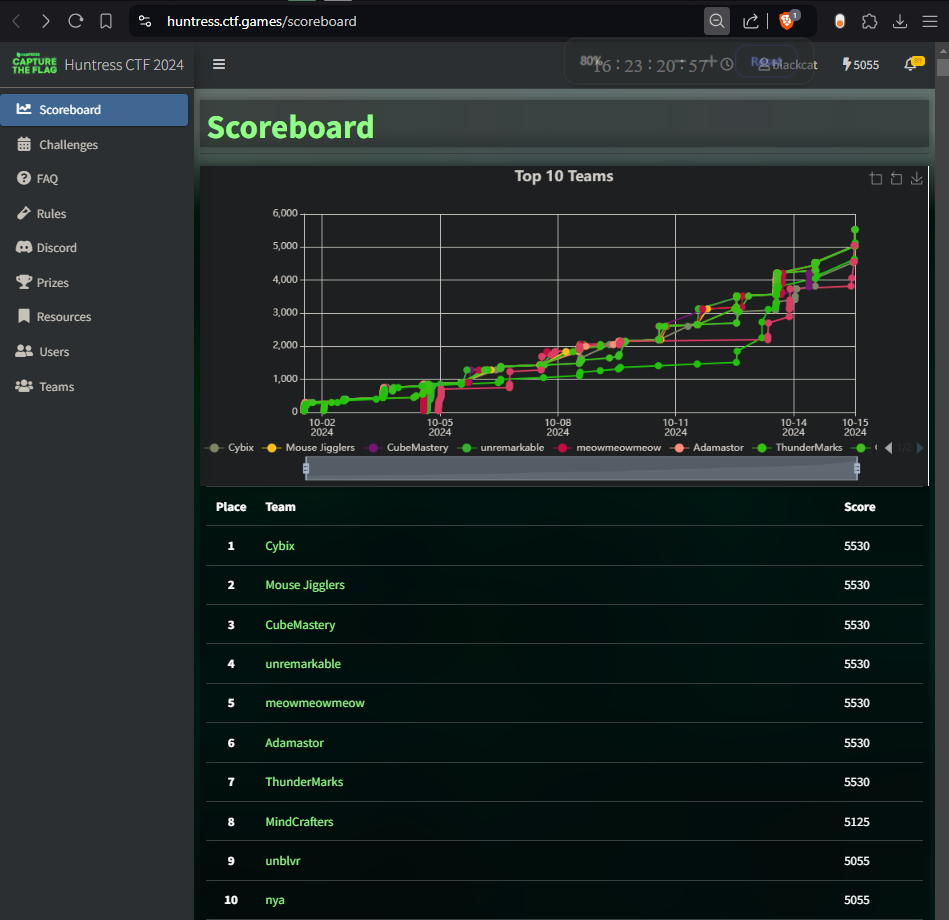Open meowmeowmeow team link
The height and width of the screenshot is (920, 949).
click(315, 703)
